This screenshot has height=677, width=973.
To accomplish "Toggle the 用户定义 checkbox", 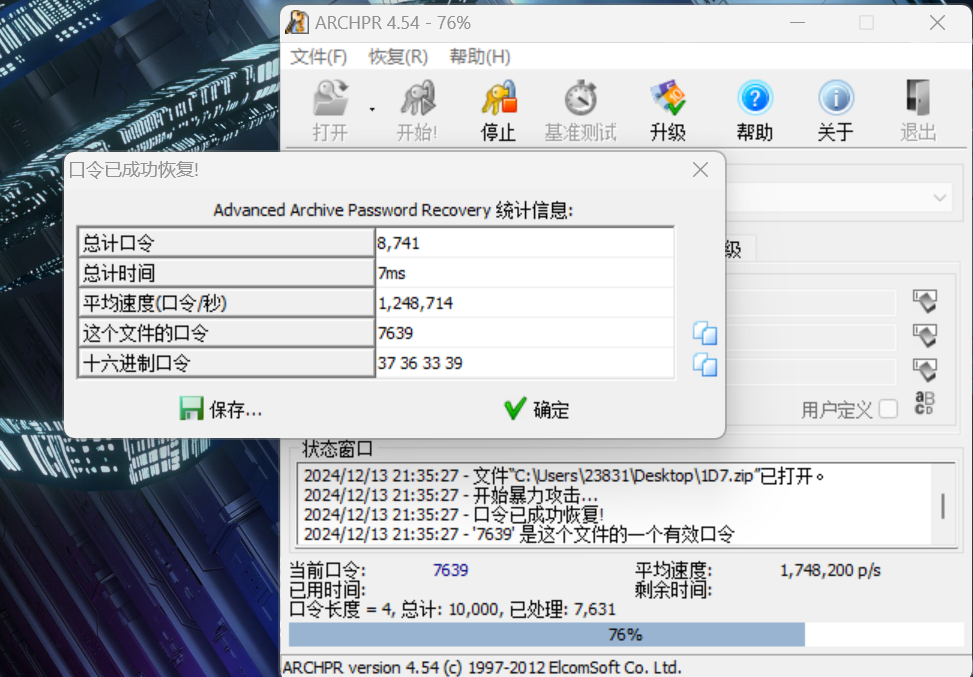I will tap(888, 410).
